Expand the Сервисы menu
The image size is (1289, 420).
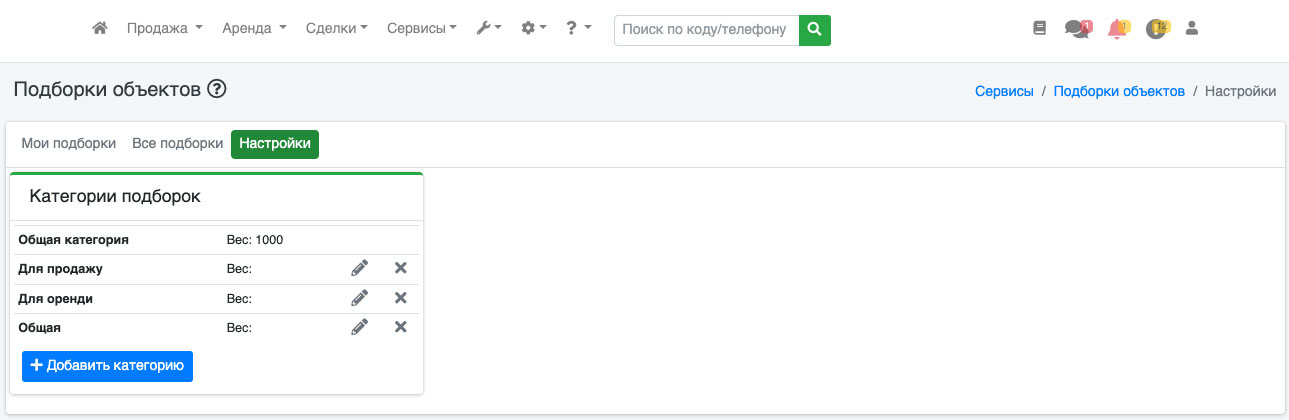click(422, 29)
